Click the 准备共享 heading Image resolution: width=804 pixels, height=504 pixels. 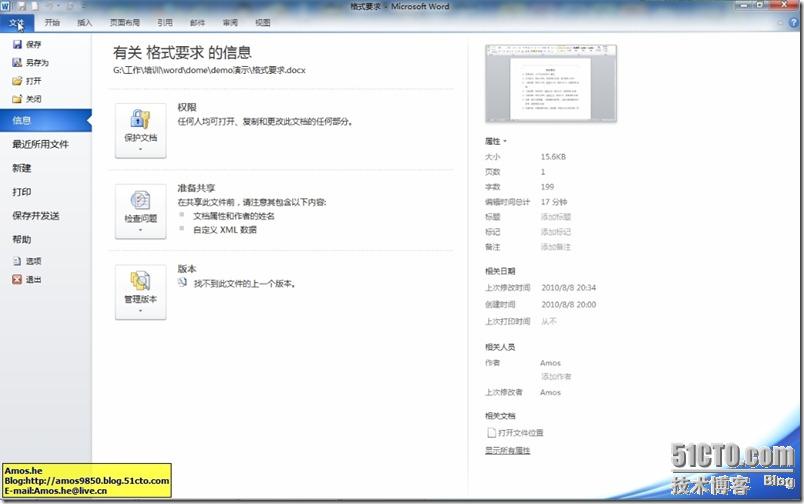(196, 188)
